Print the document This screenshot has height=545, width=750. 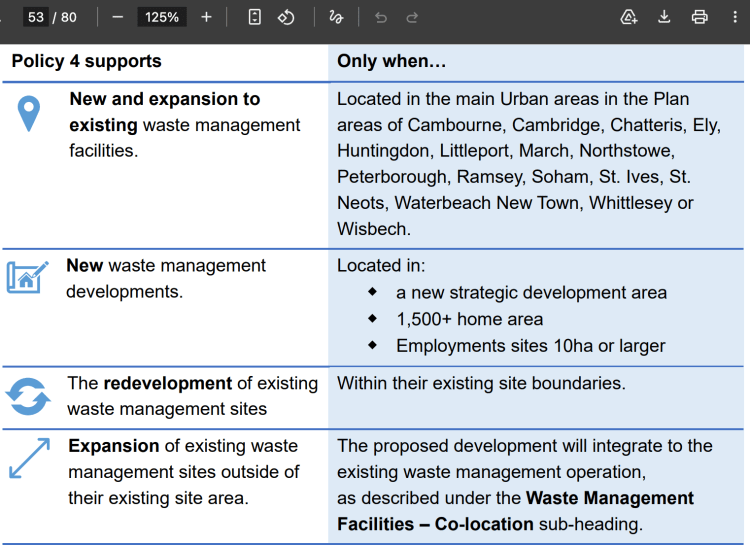coord(699,17)
